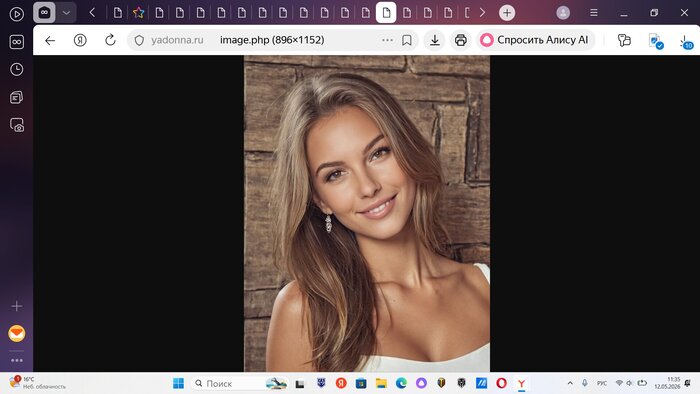Launch Microsoft Edge from the taskbar
Screen dimensions: 700x394
(401, 383)
